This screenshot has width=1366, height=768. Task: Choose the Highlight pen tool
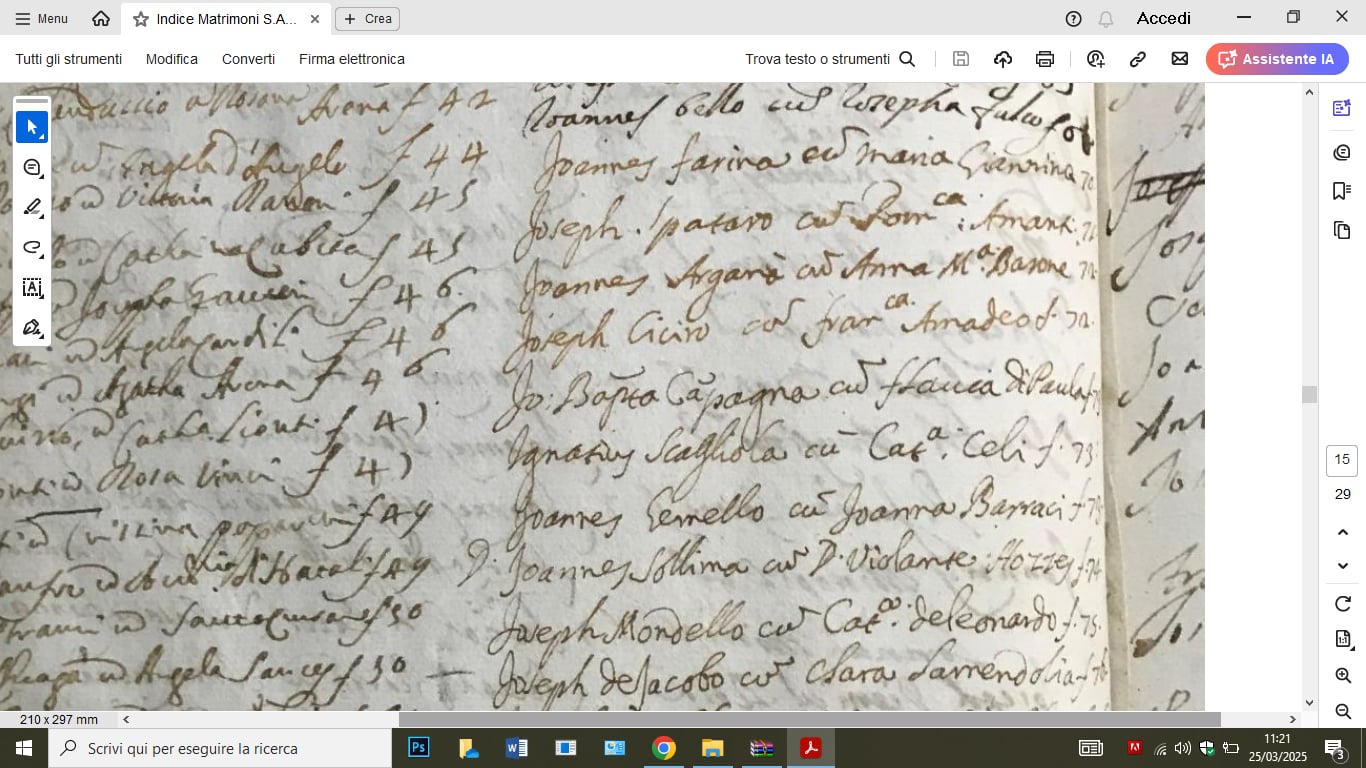coord(32,207)
